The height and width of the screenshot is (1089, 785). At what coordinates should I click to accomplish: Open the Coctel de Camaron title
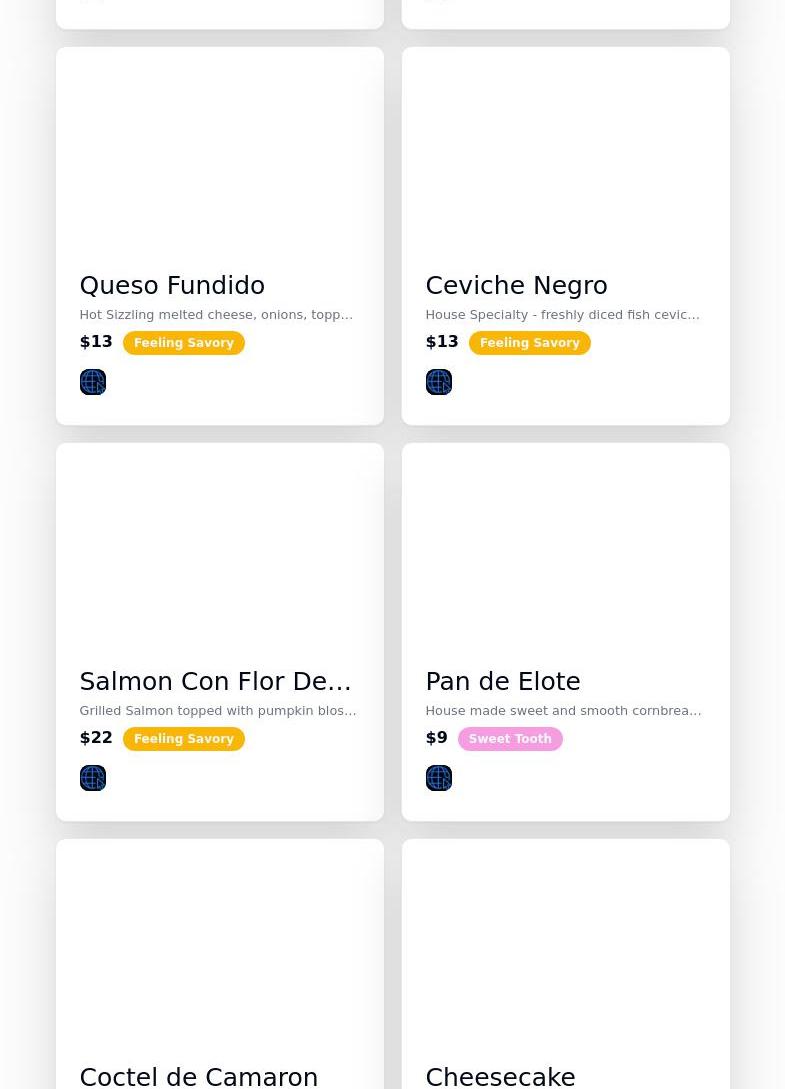pyautogui.click(x=198, y=1076)
